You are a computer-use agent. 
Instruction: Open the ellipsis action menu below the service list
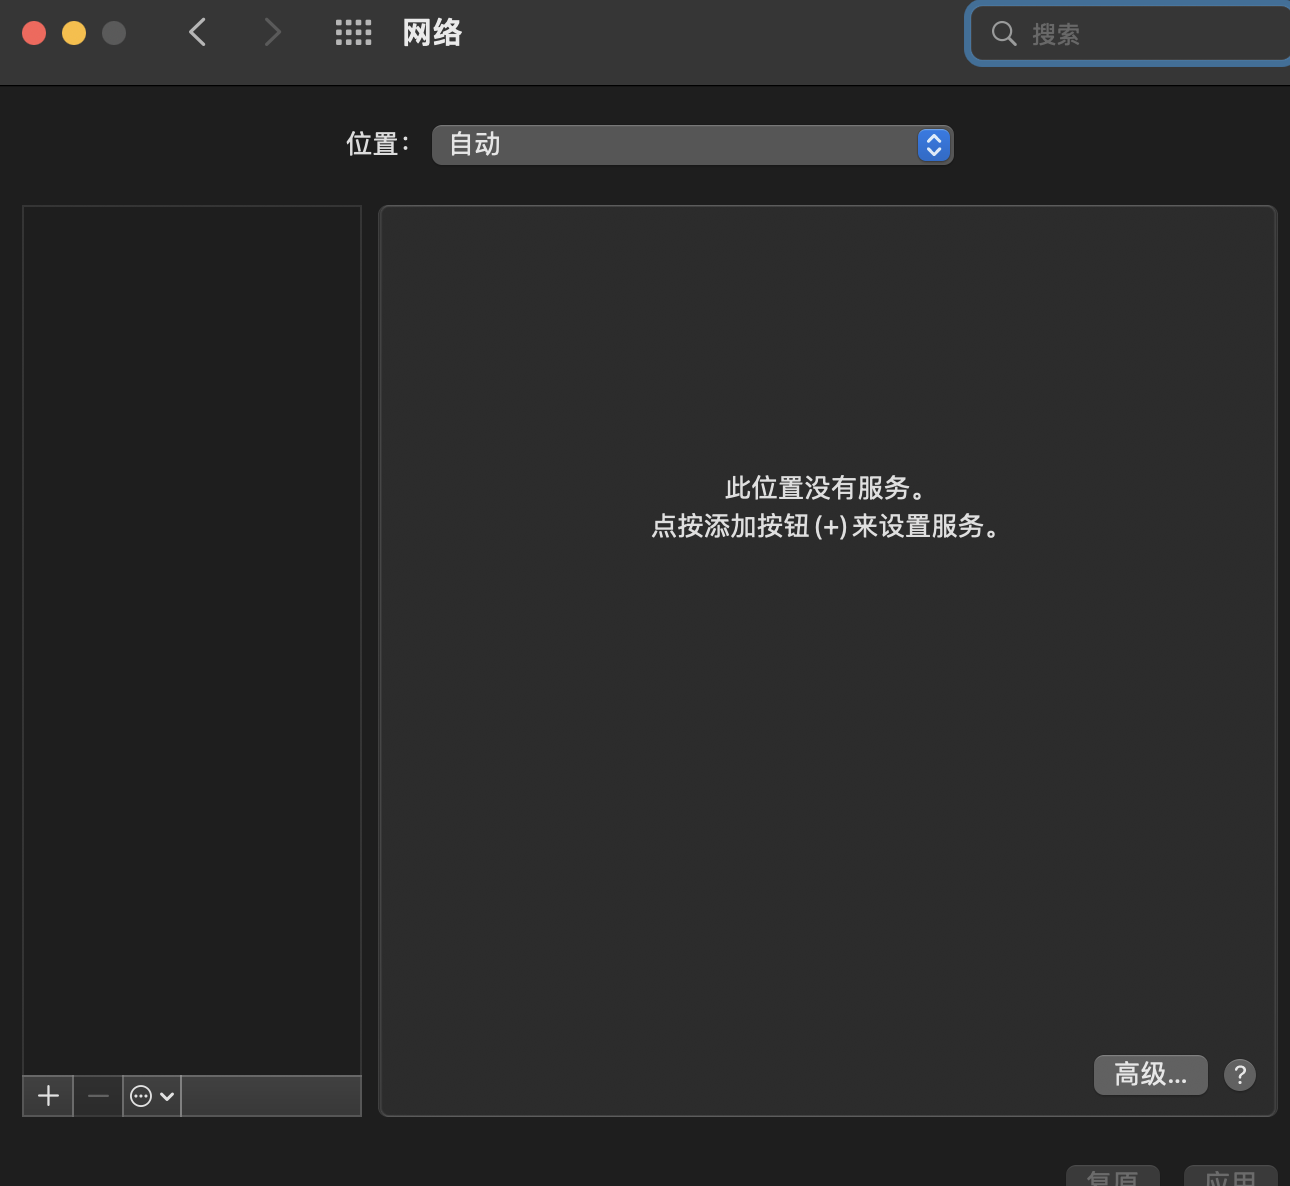point(152,1096)
